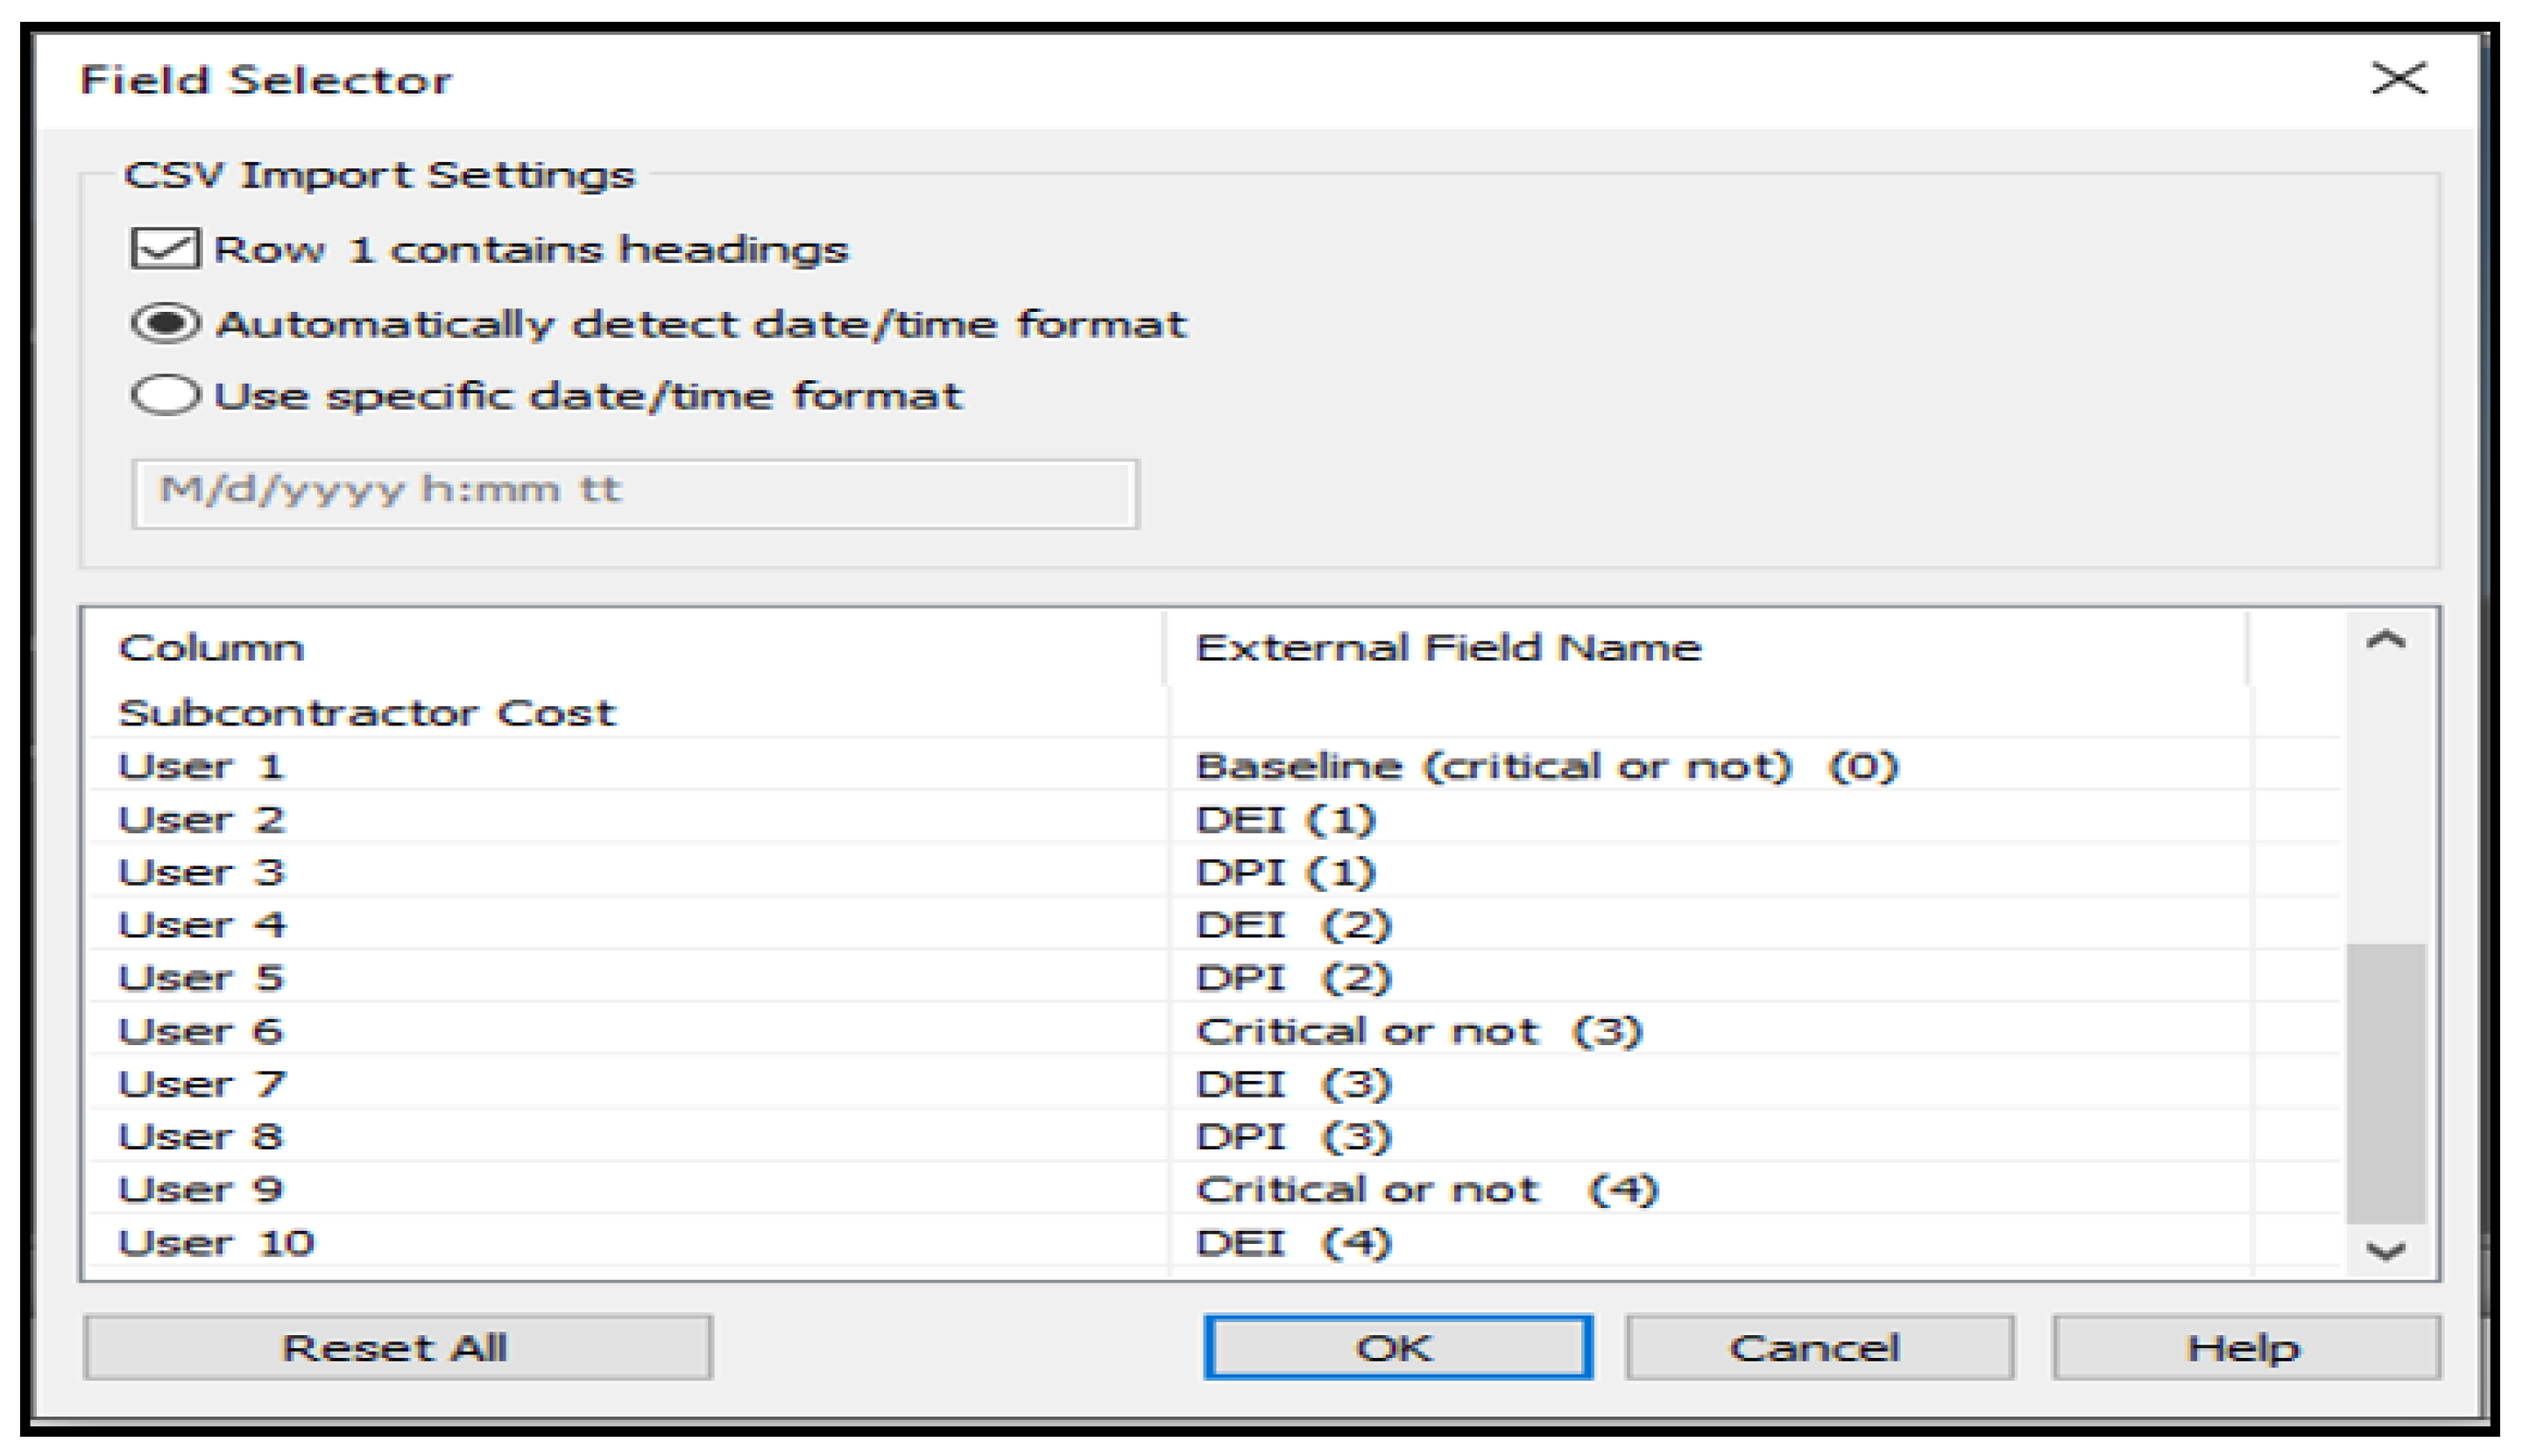The image size is (2523, 1456).
Task: Click Critical or not (3) field cell
Action: (1418, 1031)
